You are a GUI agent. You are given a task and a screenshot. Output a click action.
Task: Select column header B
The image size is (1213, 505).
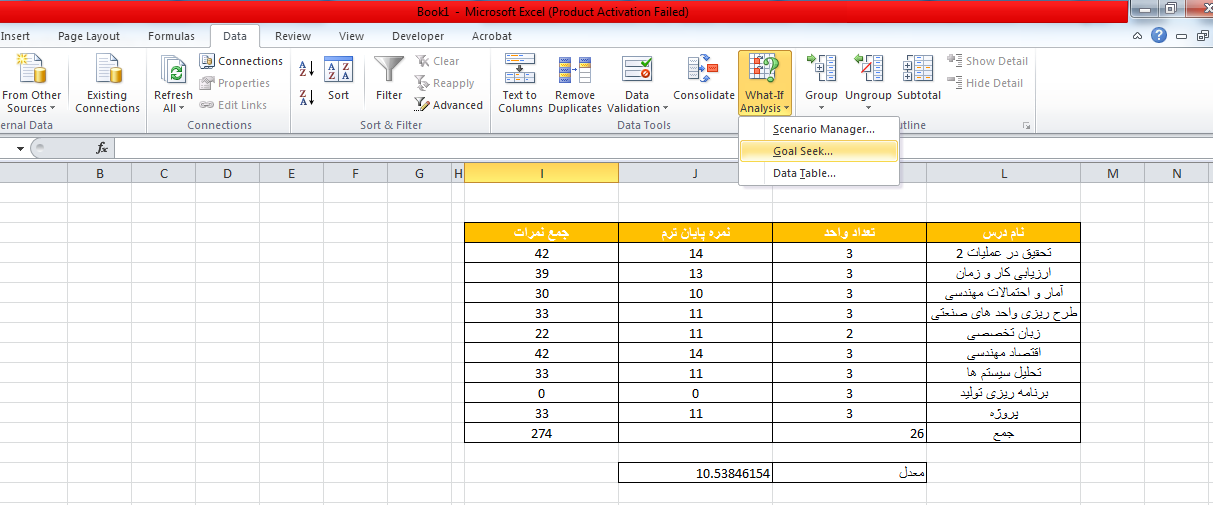pos(99,174)
